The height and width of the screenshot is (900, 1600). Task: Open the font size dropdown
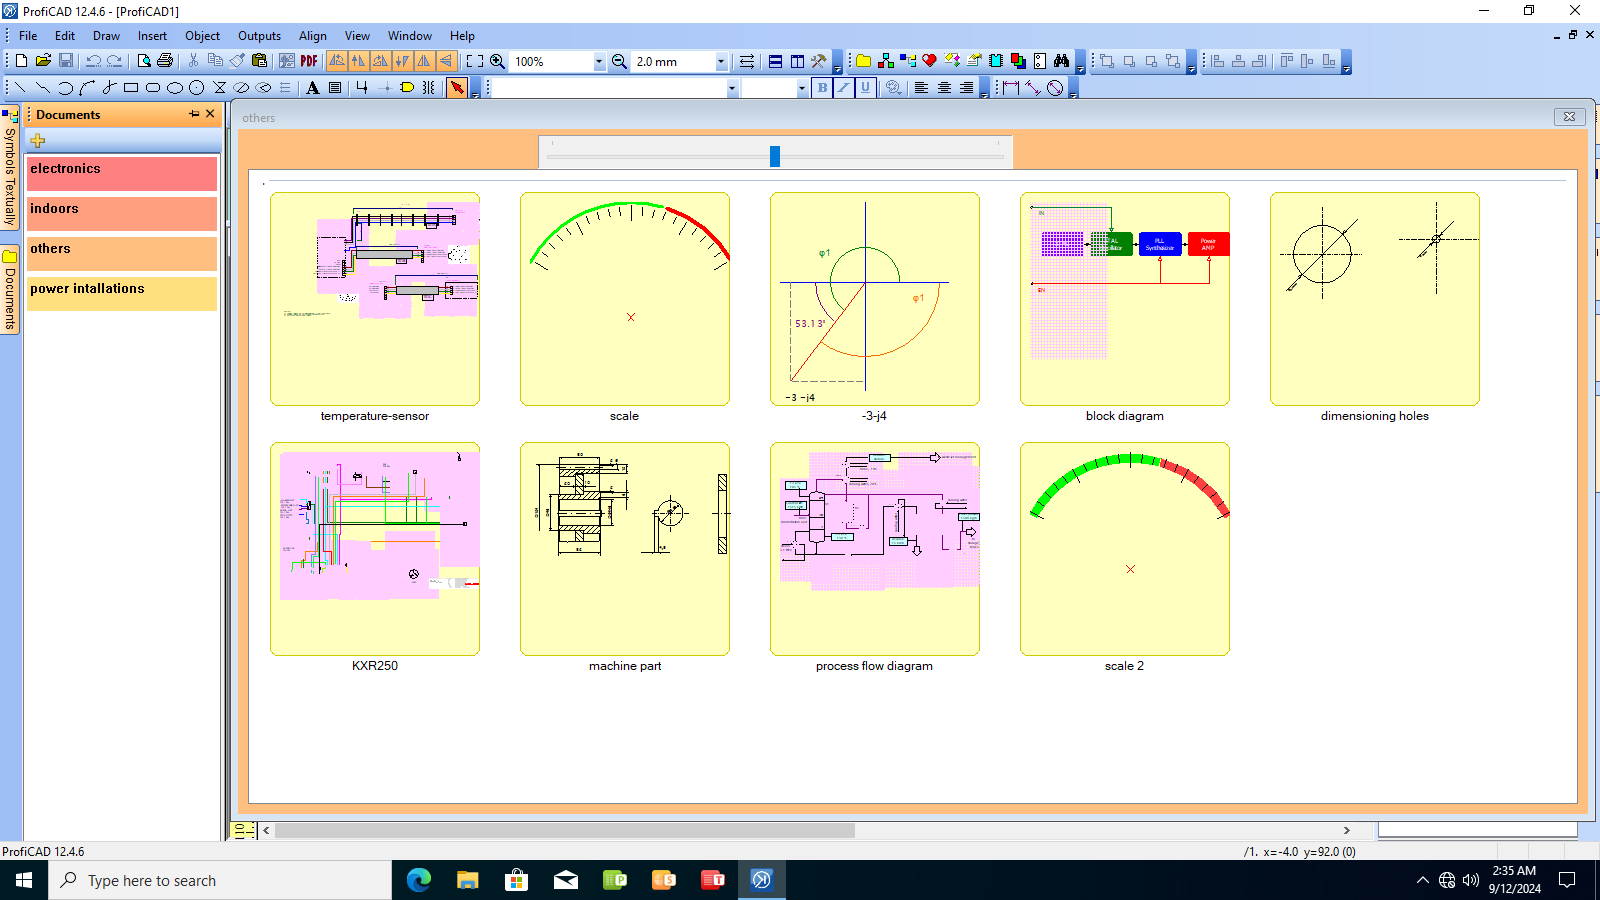[802, 88]
